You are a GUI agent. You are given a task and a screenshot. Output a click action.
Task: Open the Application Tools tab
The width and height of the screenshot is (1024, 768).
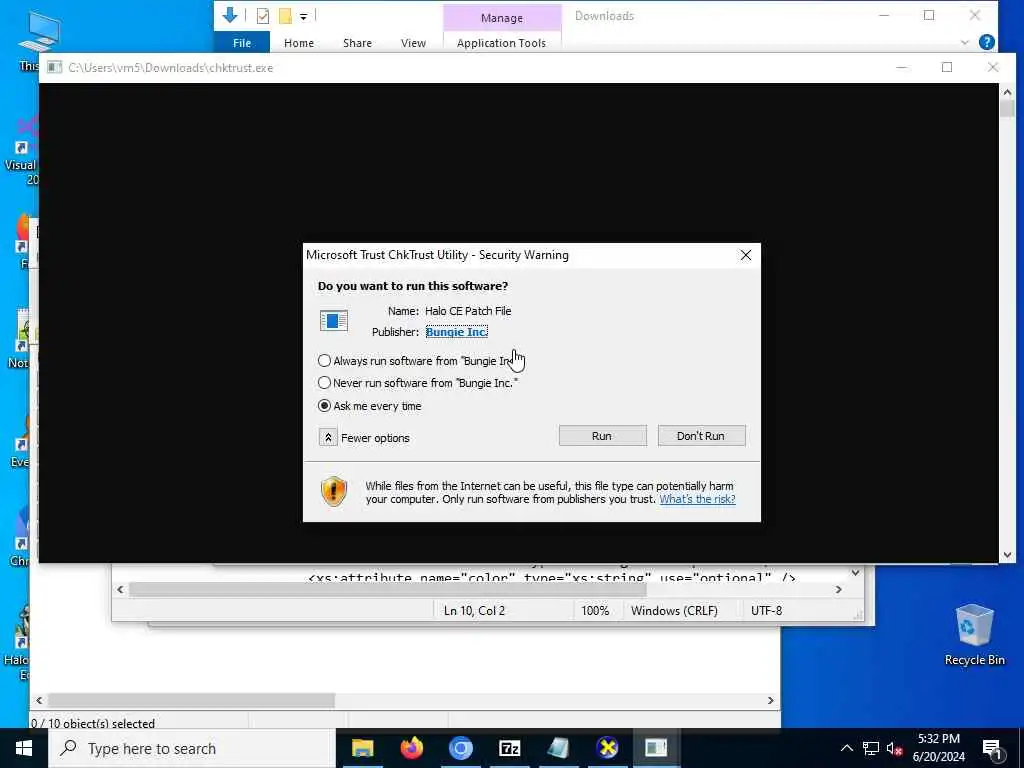[x=502, y=42]
